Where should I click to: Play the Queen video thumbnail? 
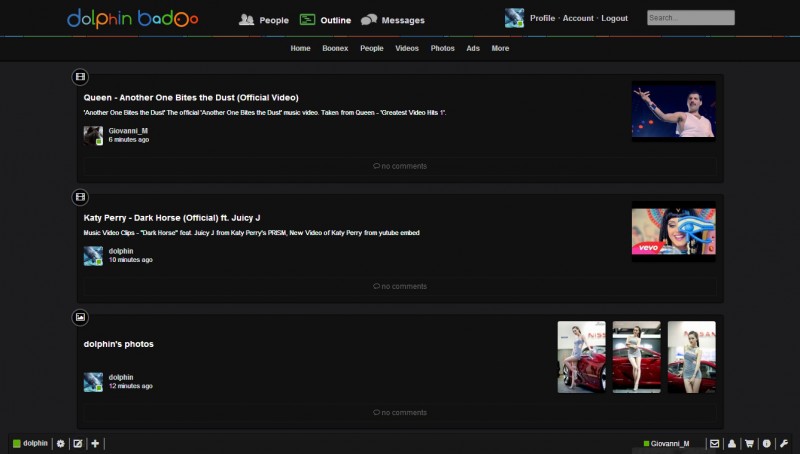point(673,111)
